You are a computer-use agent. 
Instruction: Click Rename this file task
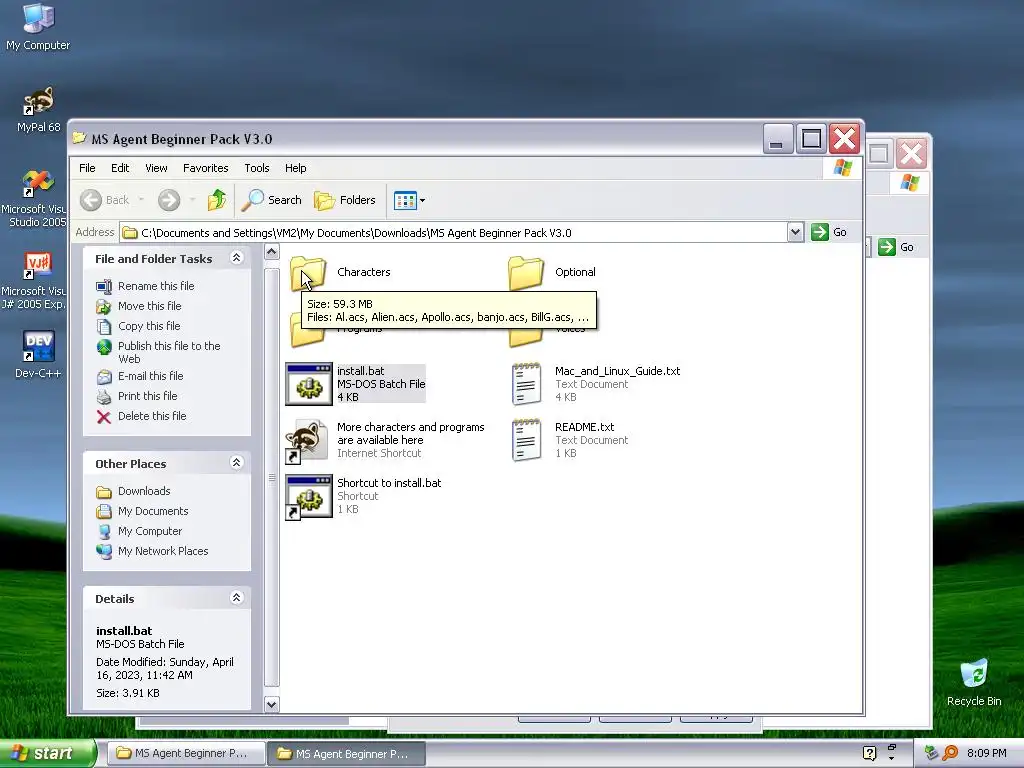coord(155,286)
